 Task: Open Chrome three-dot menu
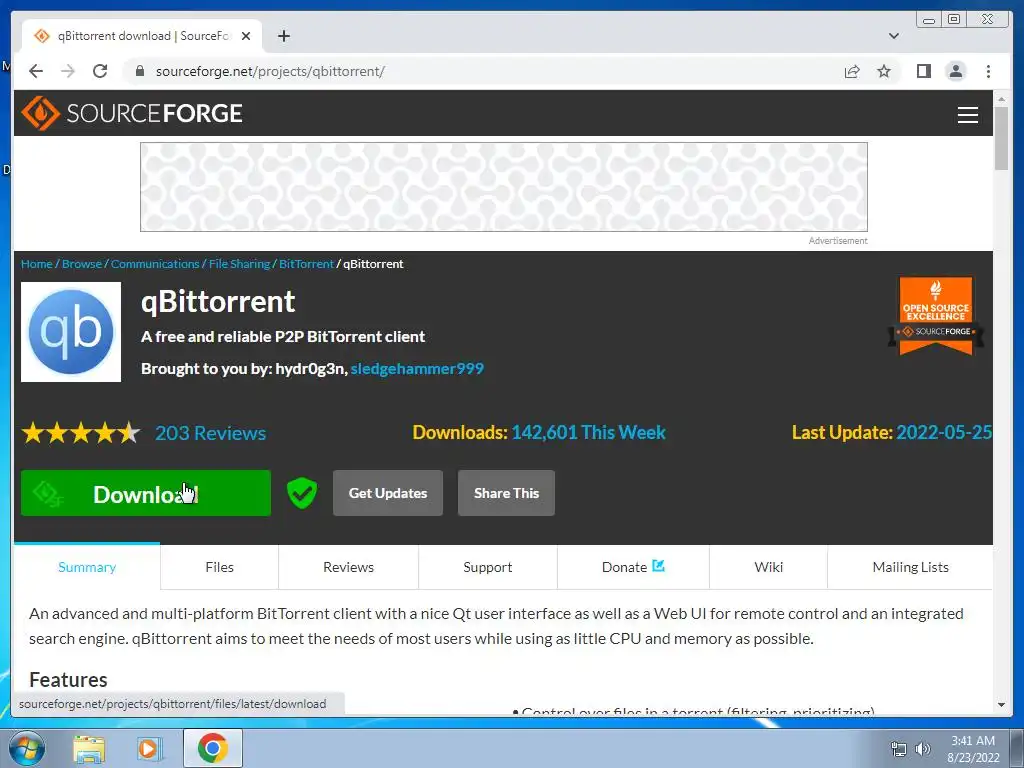(x=988, y=71)
